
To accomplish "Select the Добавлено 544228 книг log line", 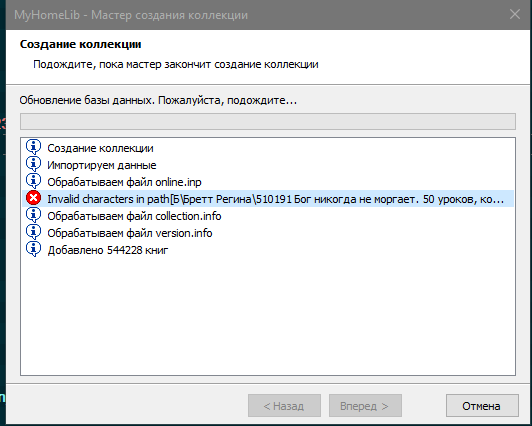I will pyautogui.click(x=108, y=250).
